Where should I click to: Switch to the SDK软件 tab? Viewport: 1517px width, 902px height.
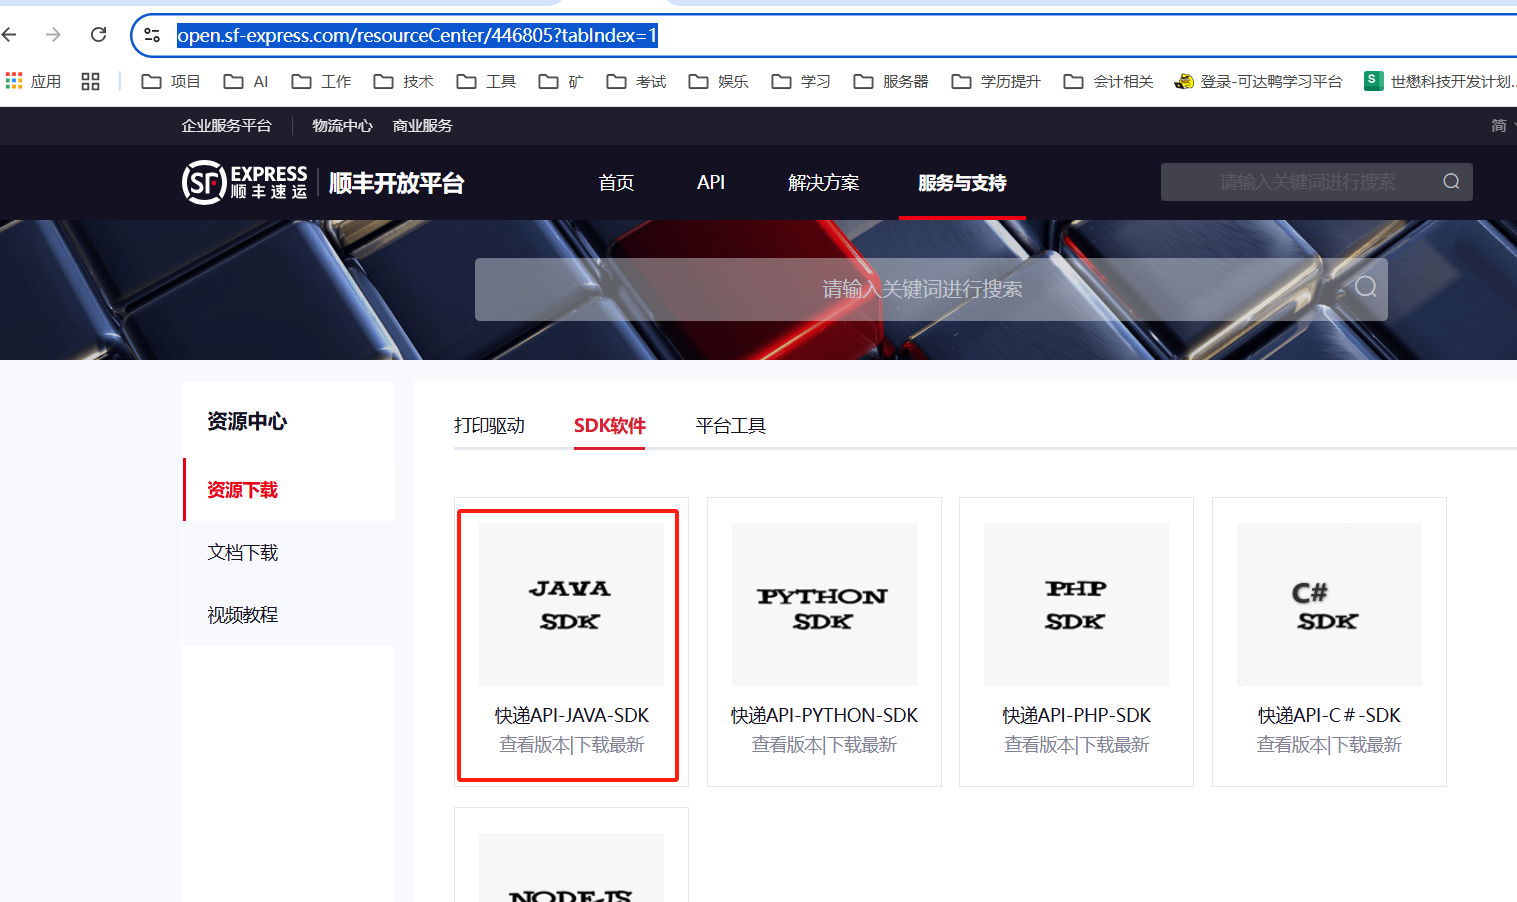pos(609,426)
